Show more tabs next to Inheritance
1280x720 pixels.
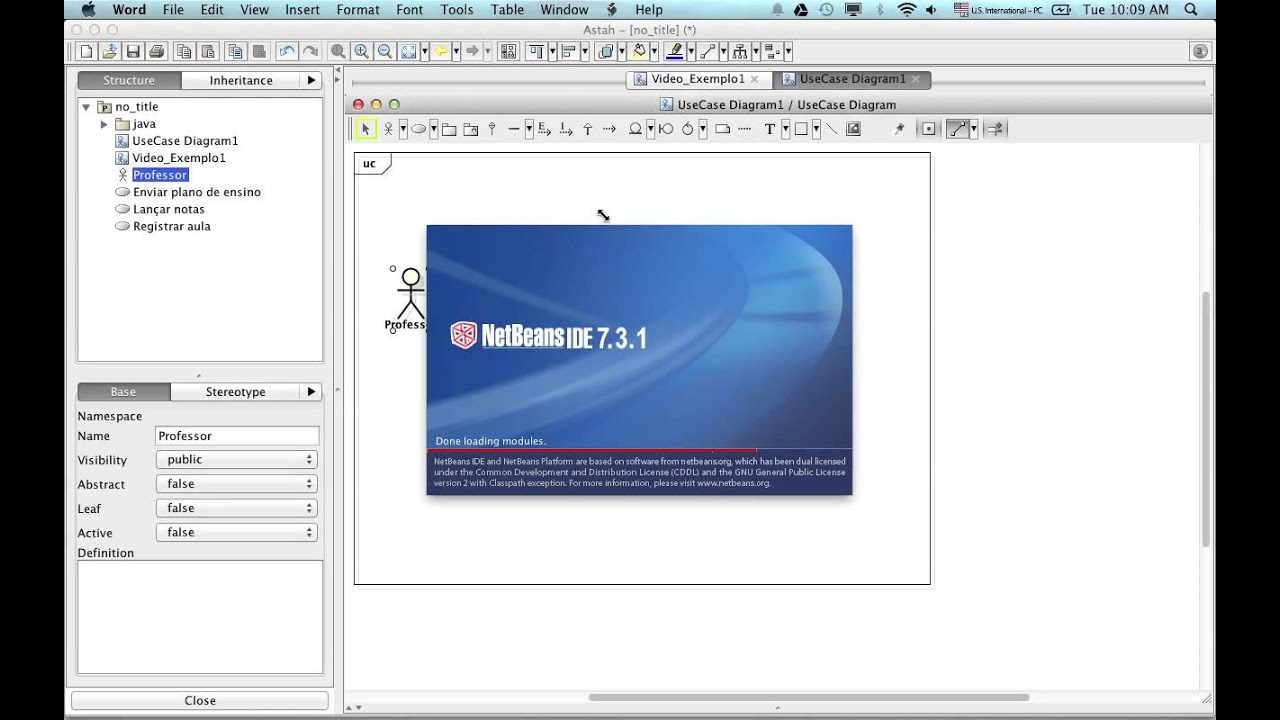[x=311, y=80]
